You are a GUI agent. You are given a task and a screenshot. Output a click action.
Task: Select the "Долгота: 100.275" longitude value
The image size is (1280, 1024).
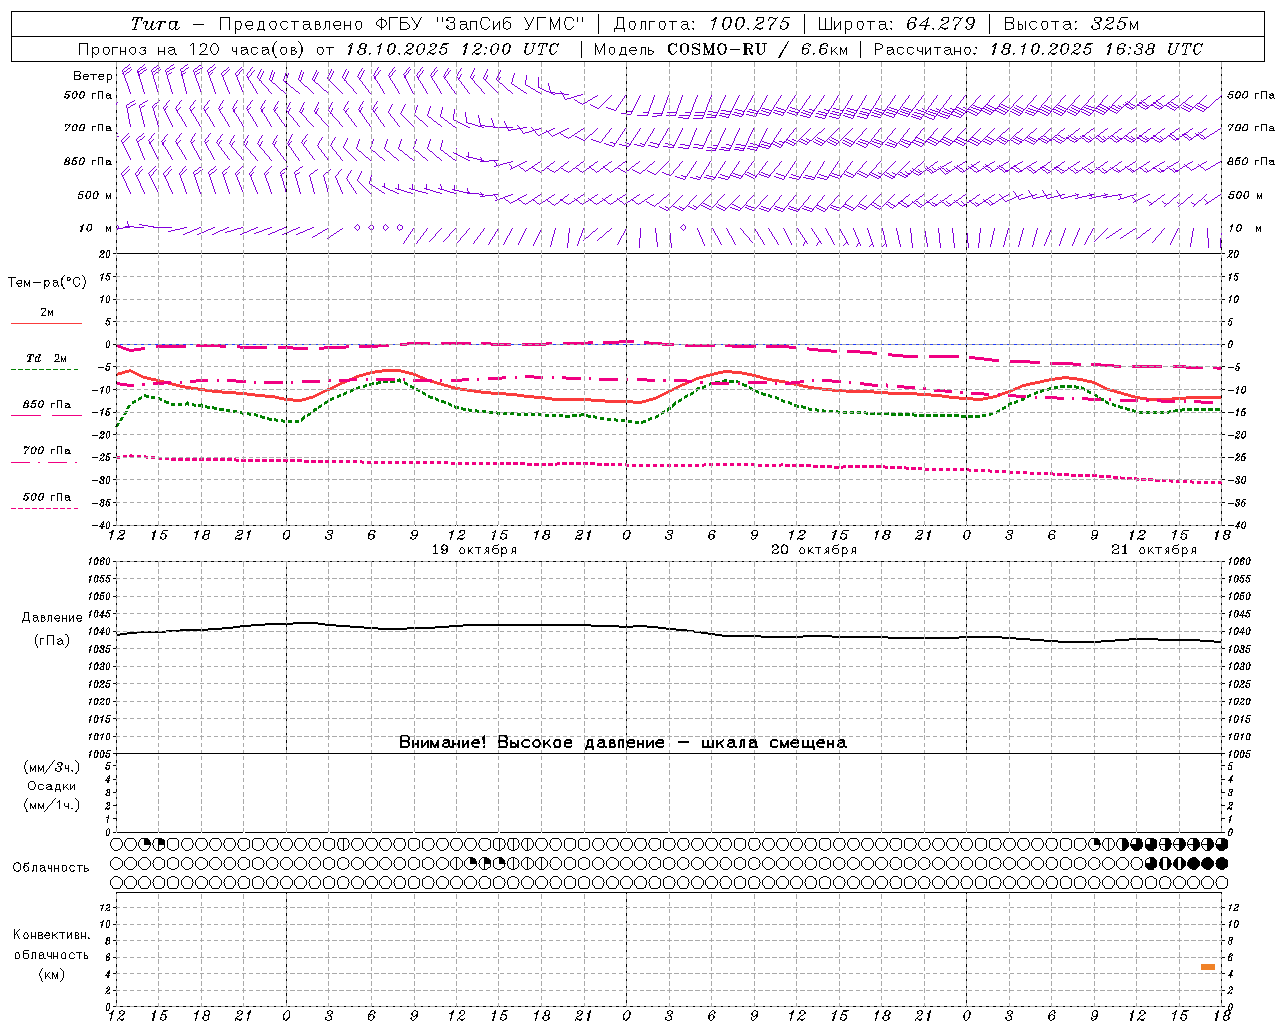(701, 24)
